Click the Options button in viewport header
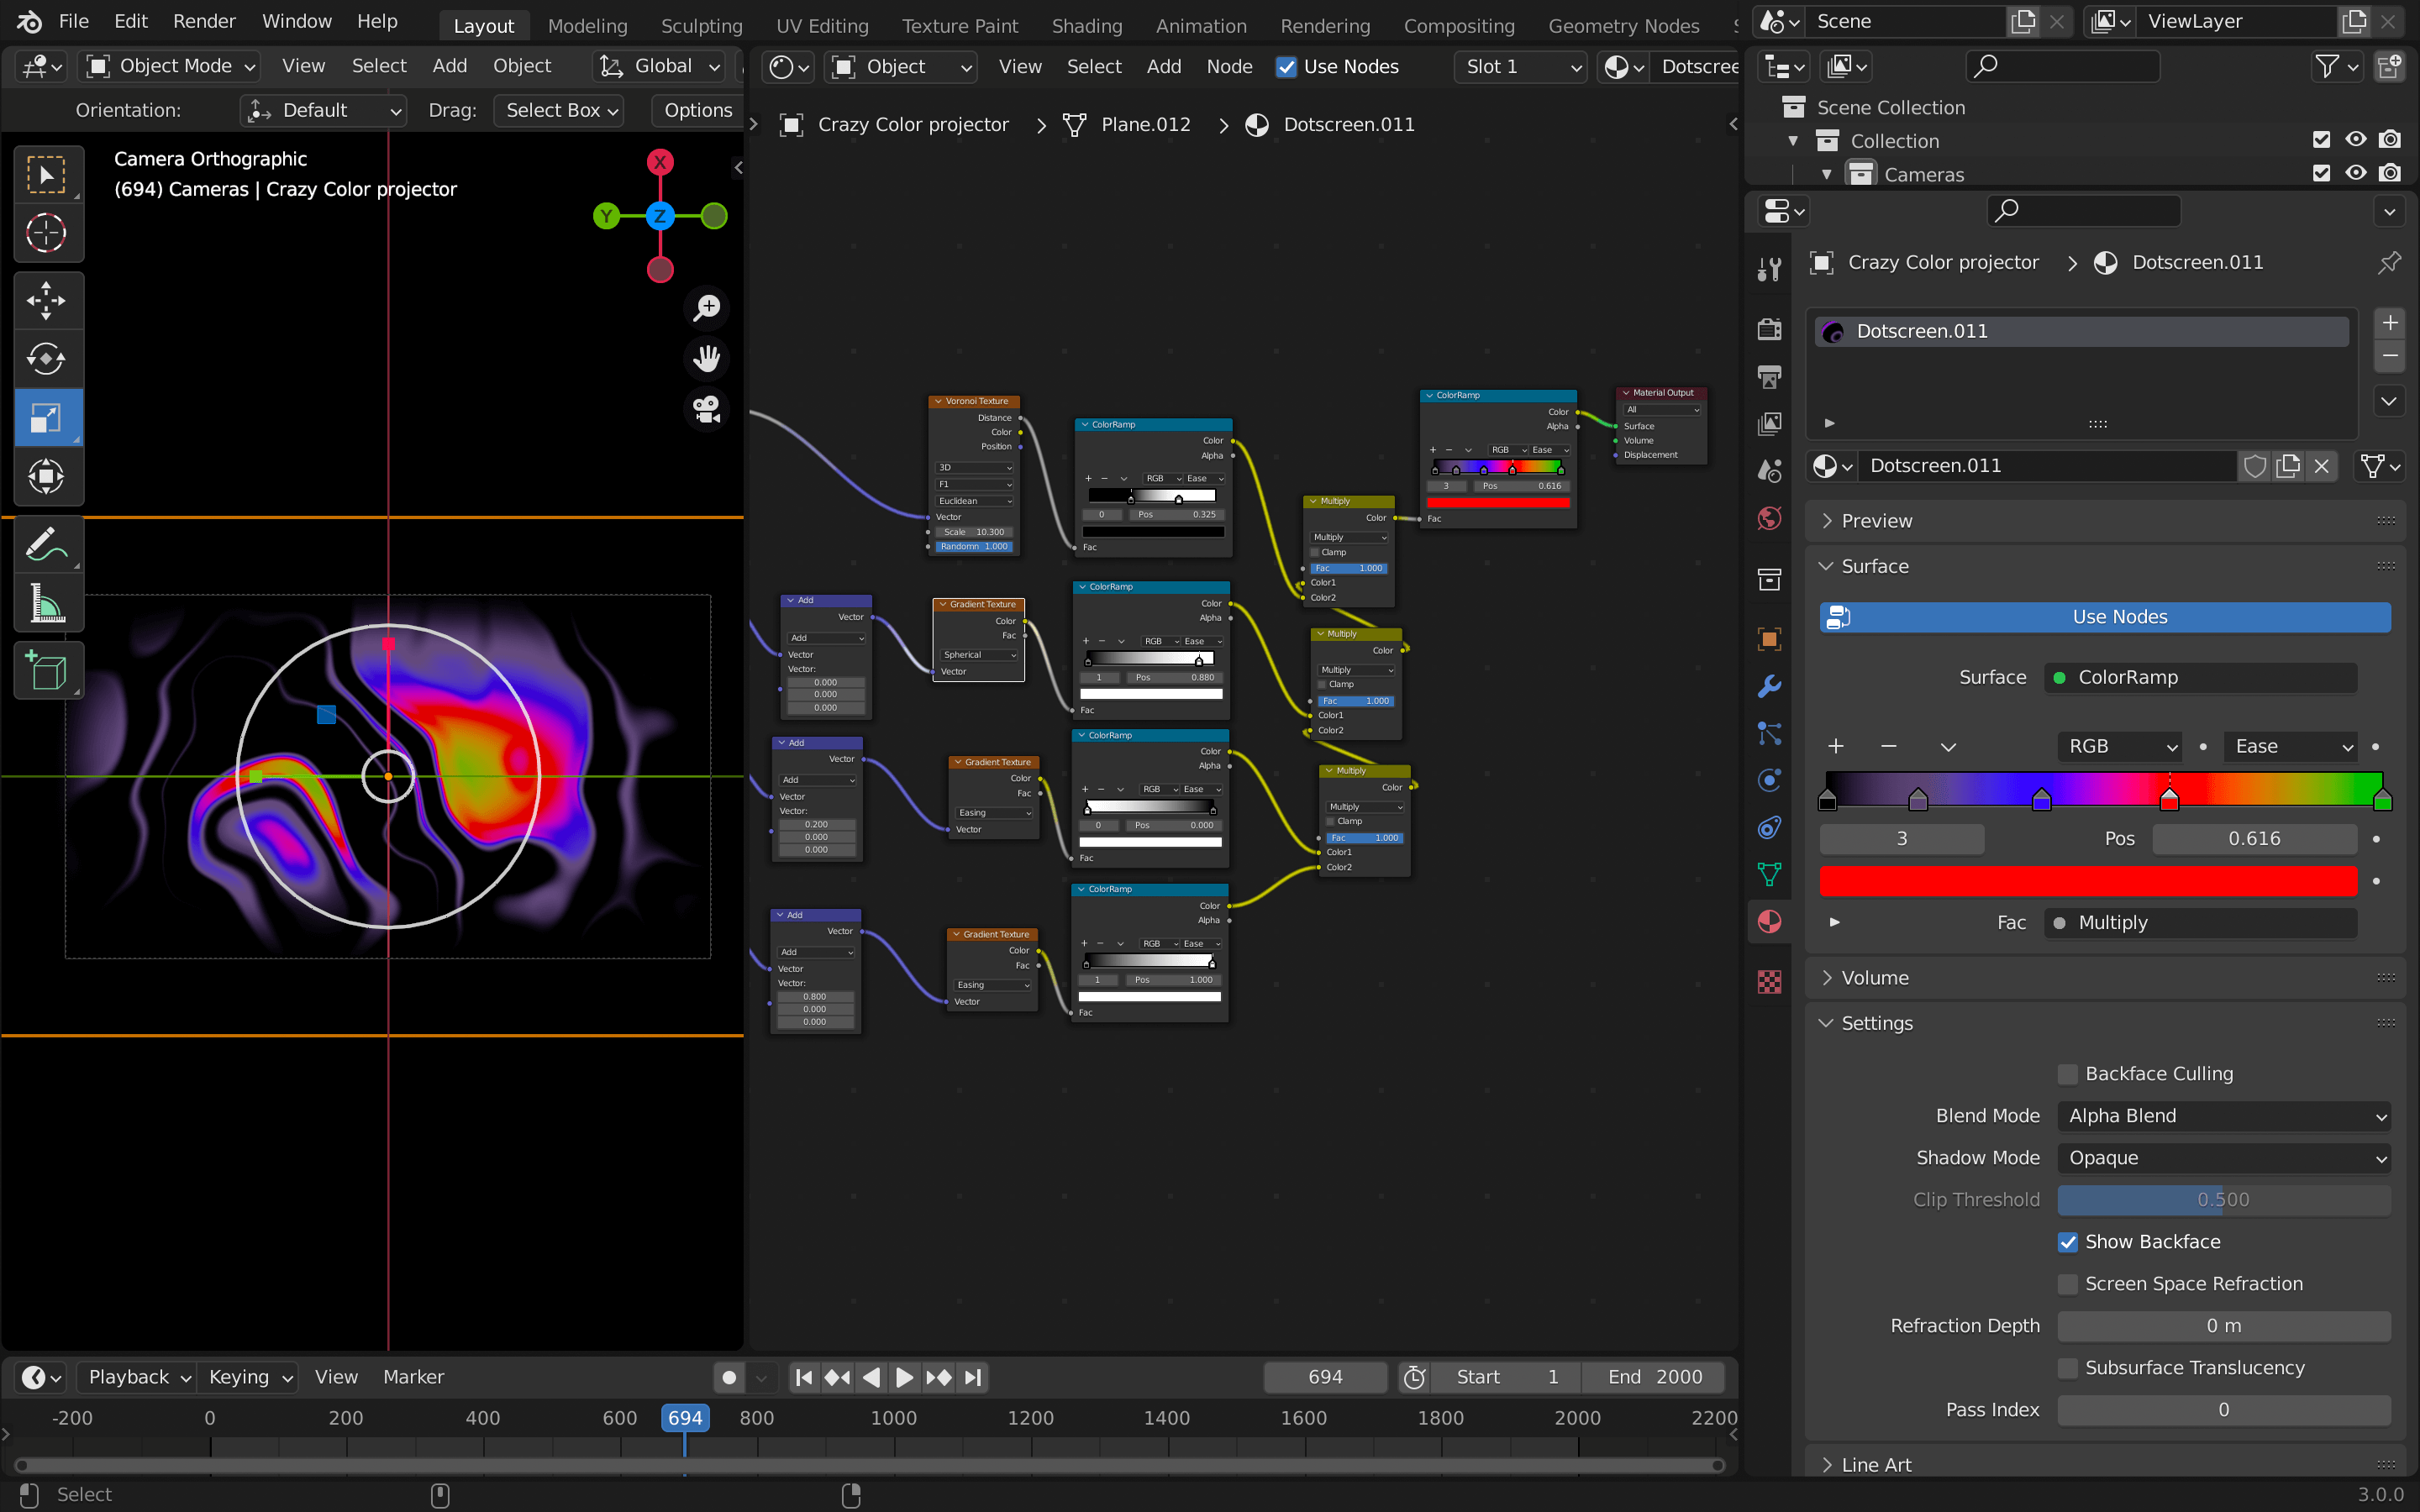This screenshot has width=2420, height=1512. point(698,110)
